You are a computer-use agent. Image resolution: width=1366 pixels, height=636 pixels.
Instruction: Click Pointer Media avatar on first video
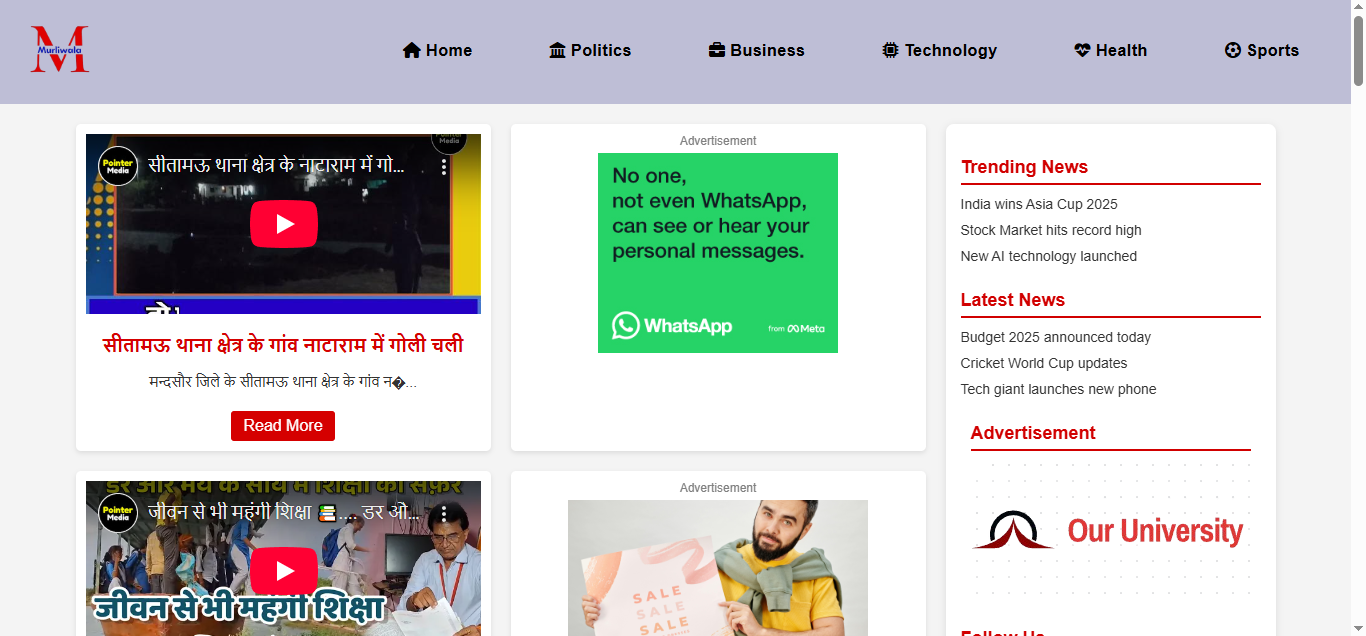(118, 166)
